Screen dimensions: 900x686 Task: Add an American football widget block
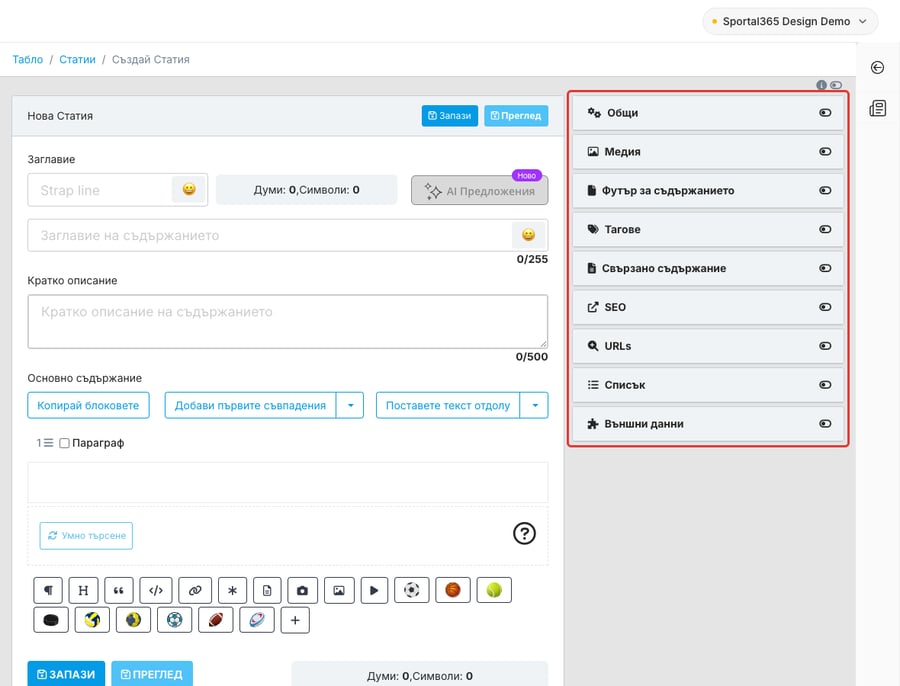(x=216, y=620)
